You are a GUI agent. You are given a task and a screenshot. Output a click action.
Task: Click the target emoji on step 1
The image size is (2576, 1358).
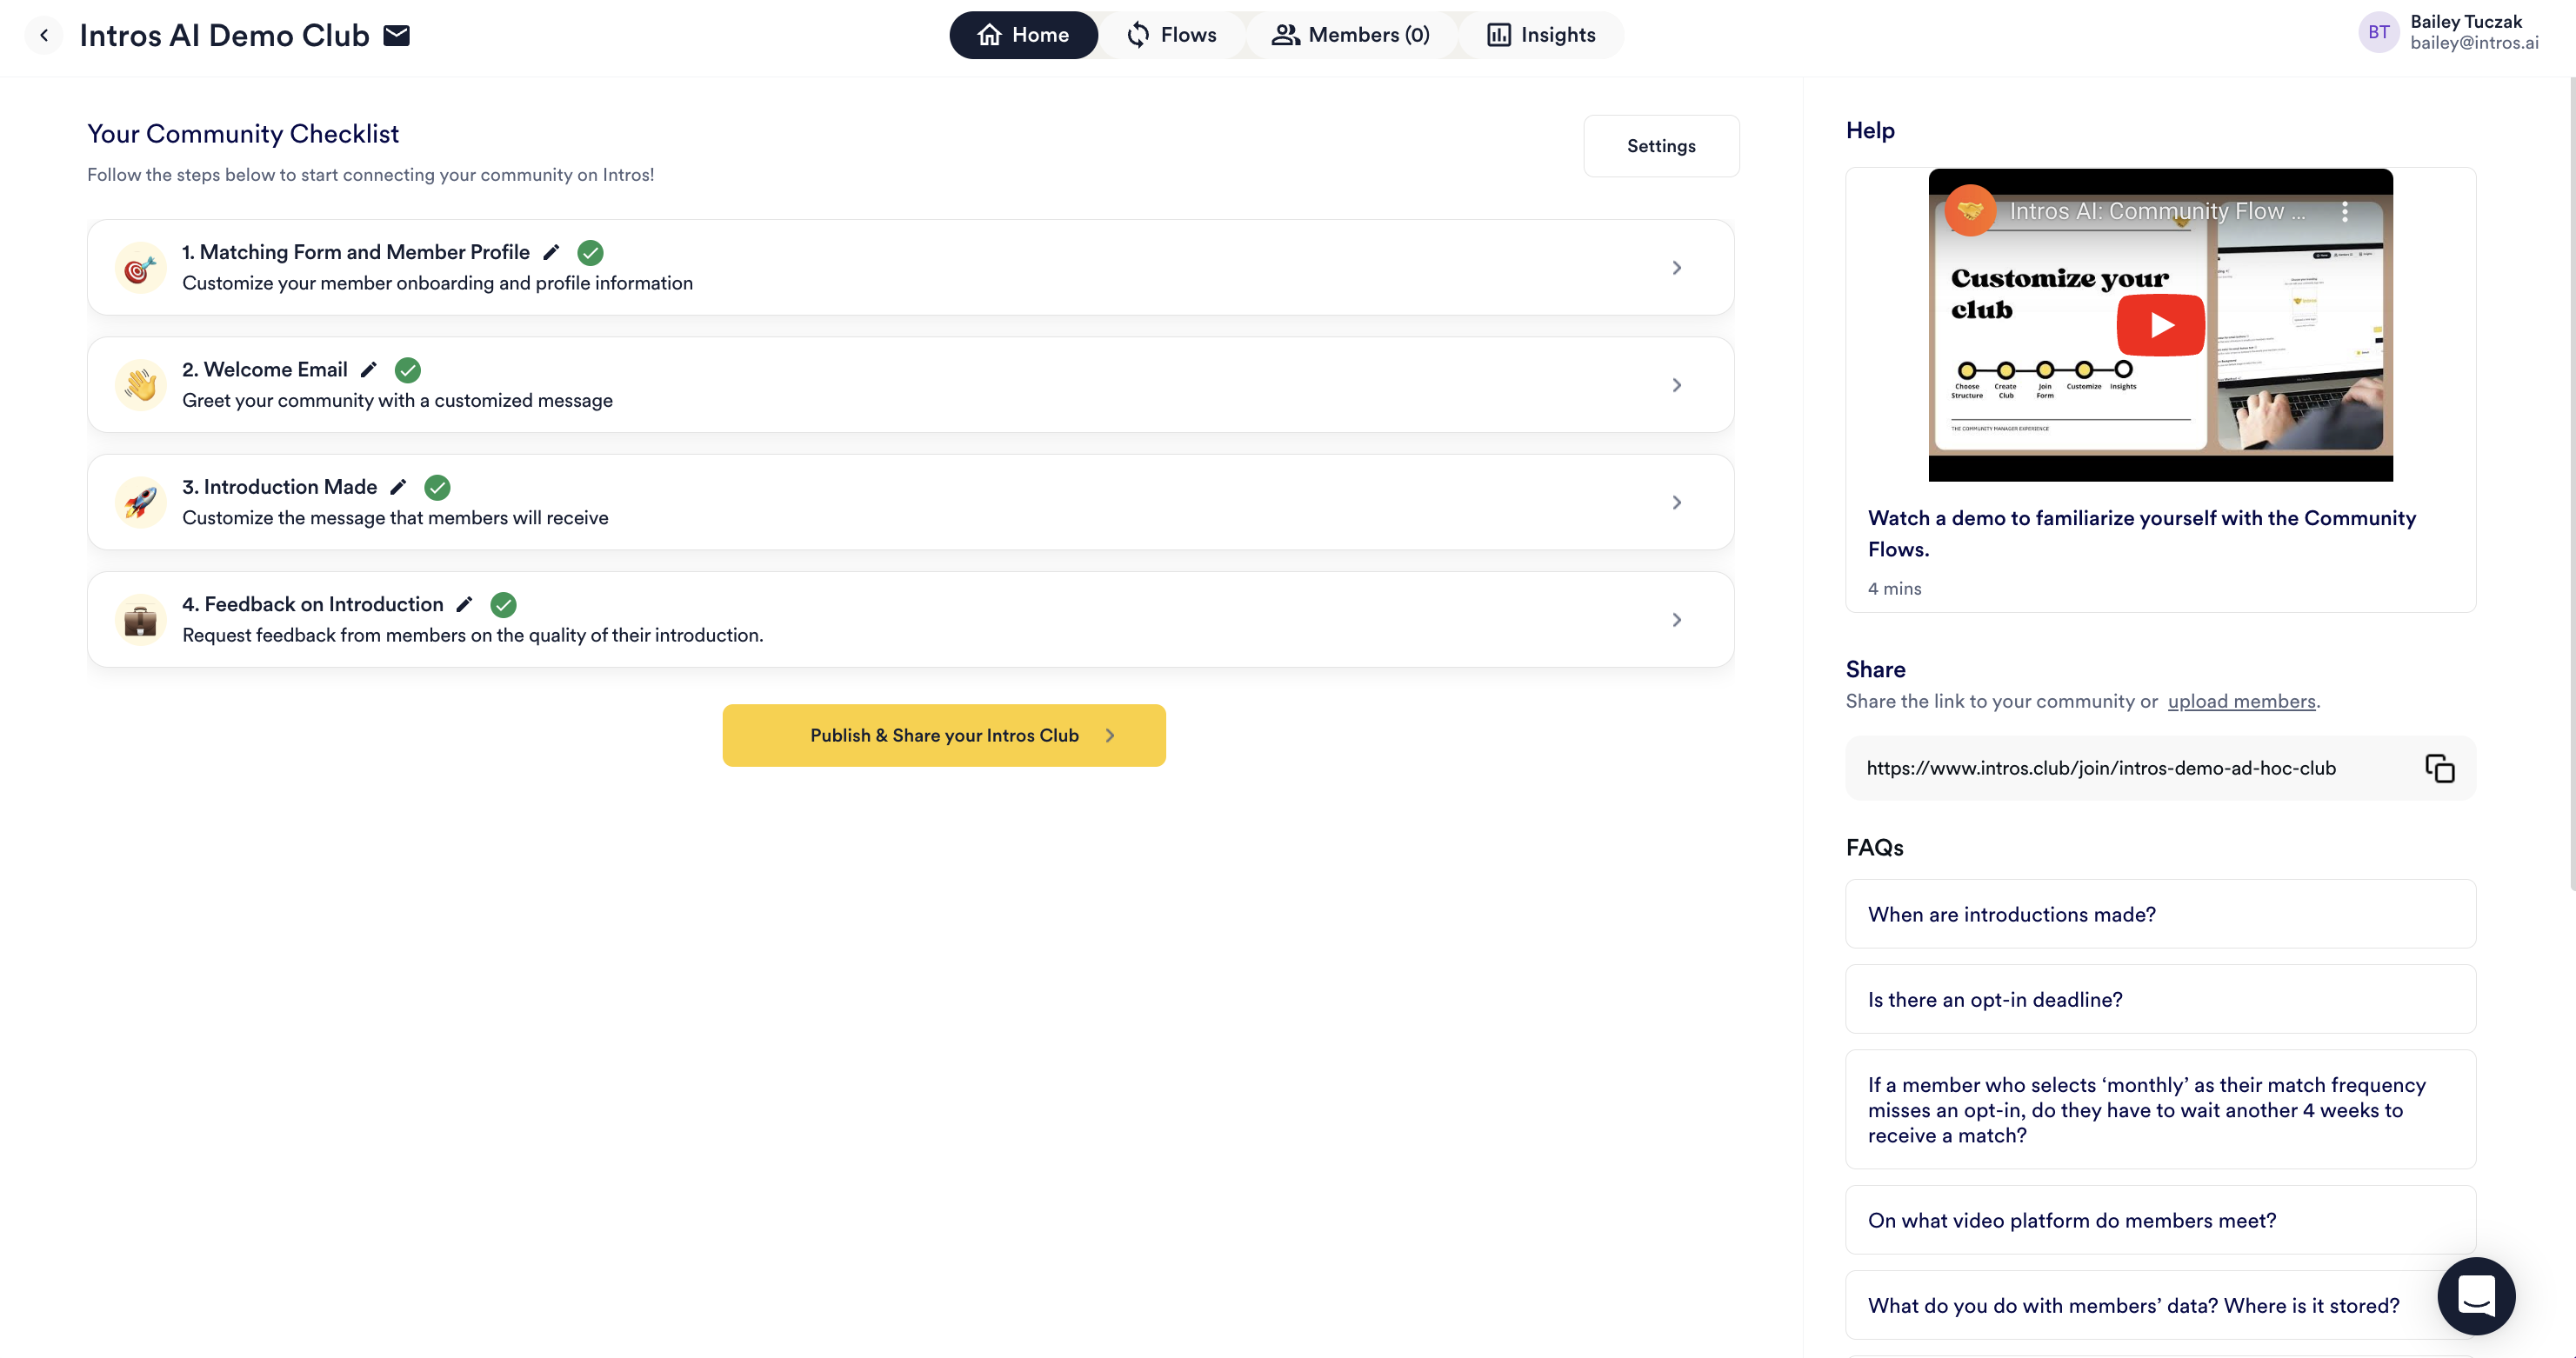(140, 267)
